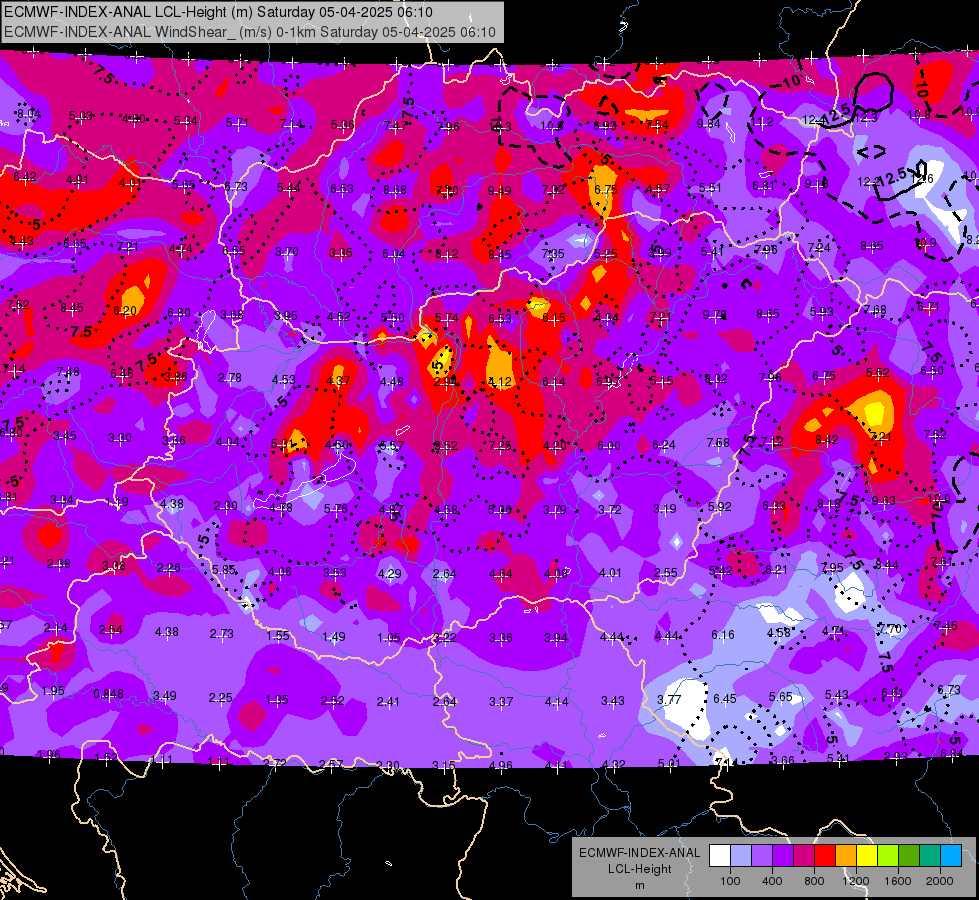Click the wind shear value 8.68
Screen dimensions: 979x900
click(x=395, y=189)
